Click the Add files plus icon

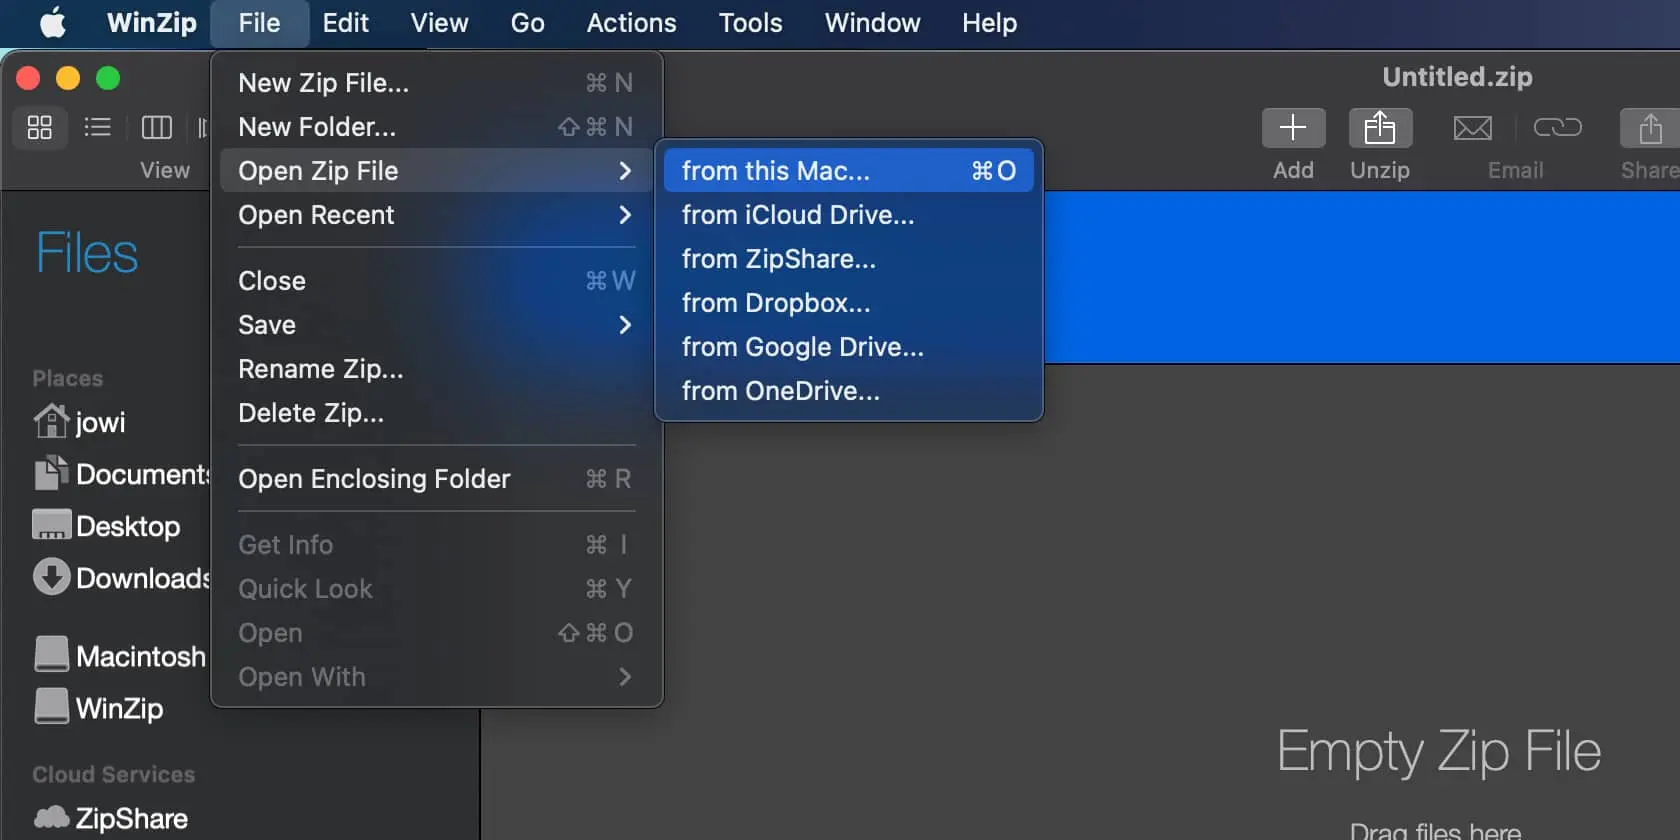tap(1293, 128)
